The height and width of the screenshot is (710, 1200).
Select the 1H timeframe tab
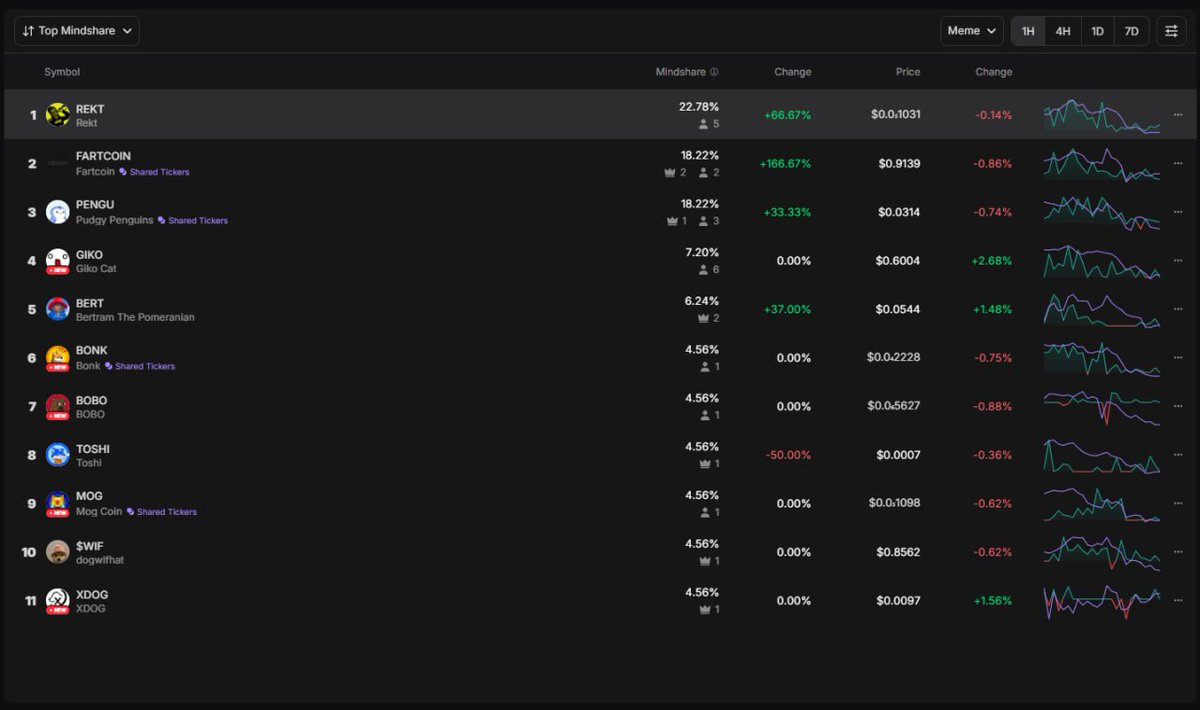click(x=1028, y=31)
